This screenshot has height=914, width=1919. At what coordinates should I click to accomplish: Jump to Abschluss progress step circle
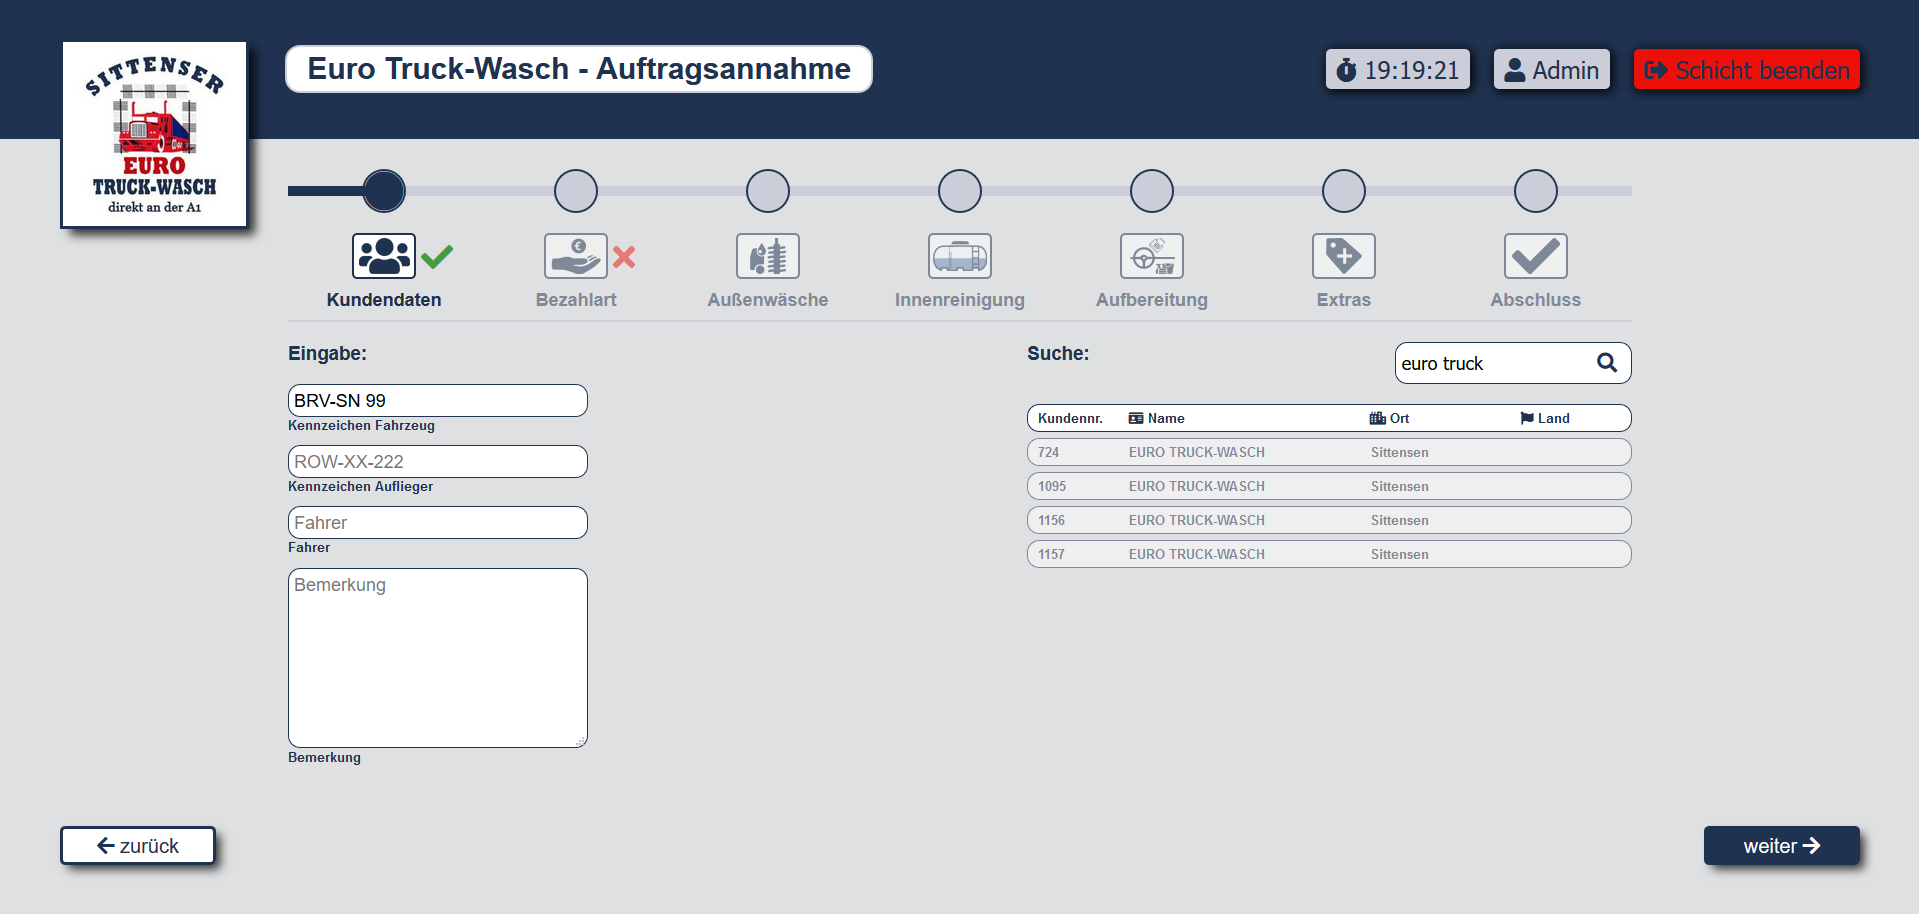click(x=1536, y=191)
